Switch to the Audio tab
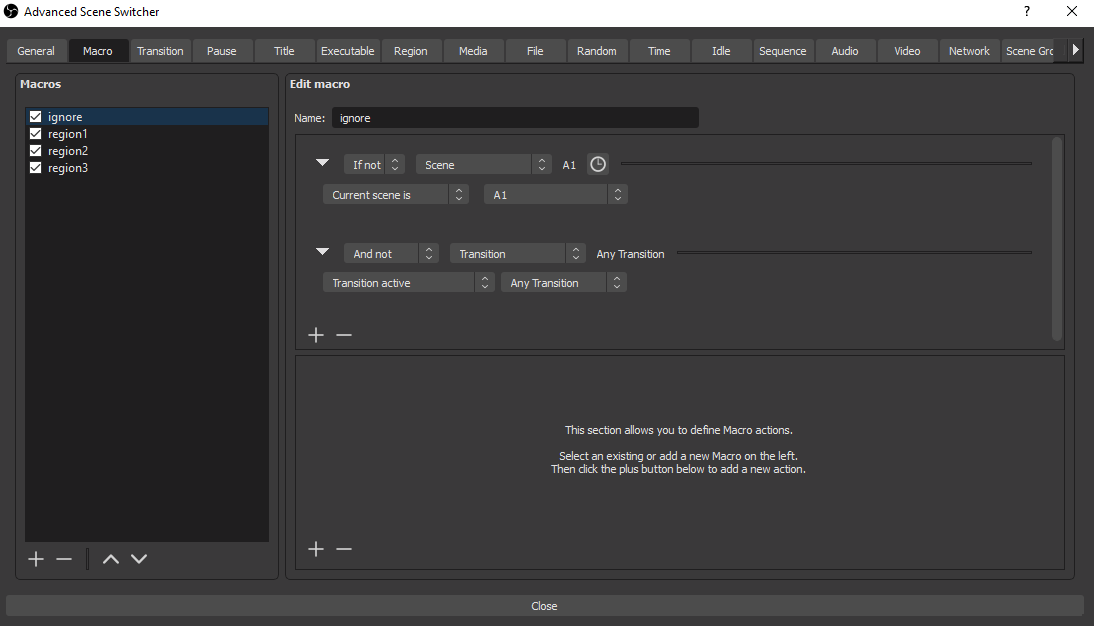This screenshot has height=626, width=1094. pyautogui.click(x=845, y=51)
